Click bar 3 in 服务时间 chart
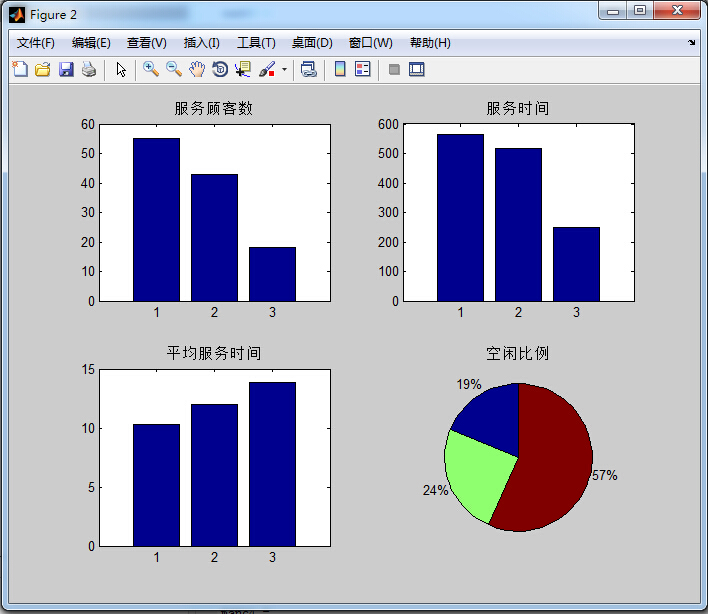Screen dimensions: 708x614 (577, 264)
